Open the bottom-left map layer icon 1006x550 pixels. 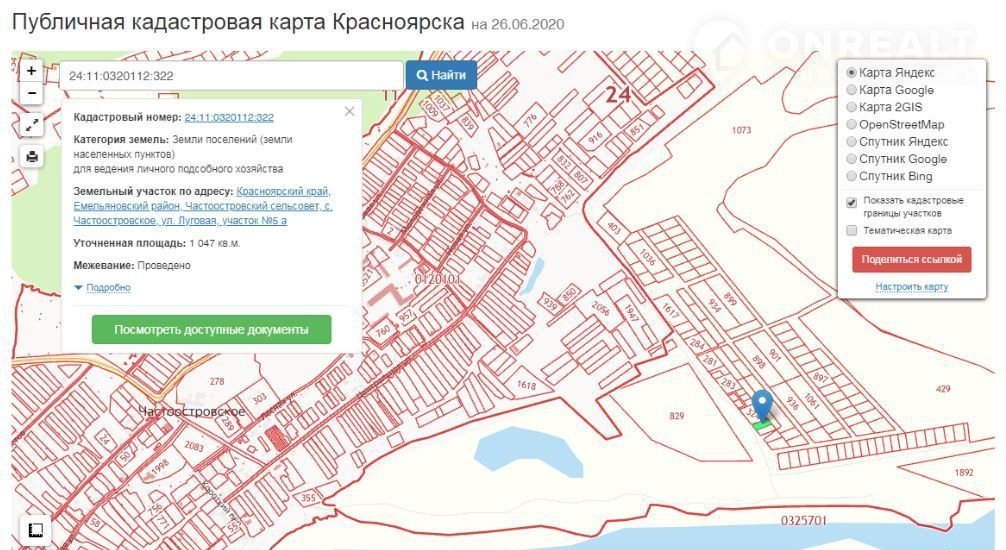coord(34,530)
